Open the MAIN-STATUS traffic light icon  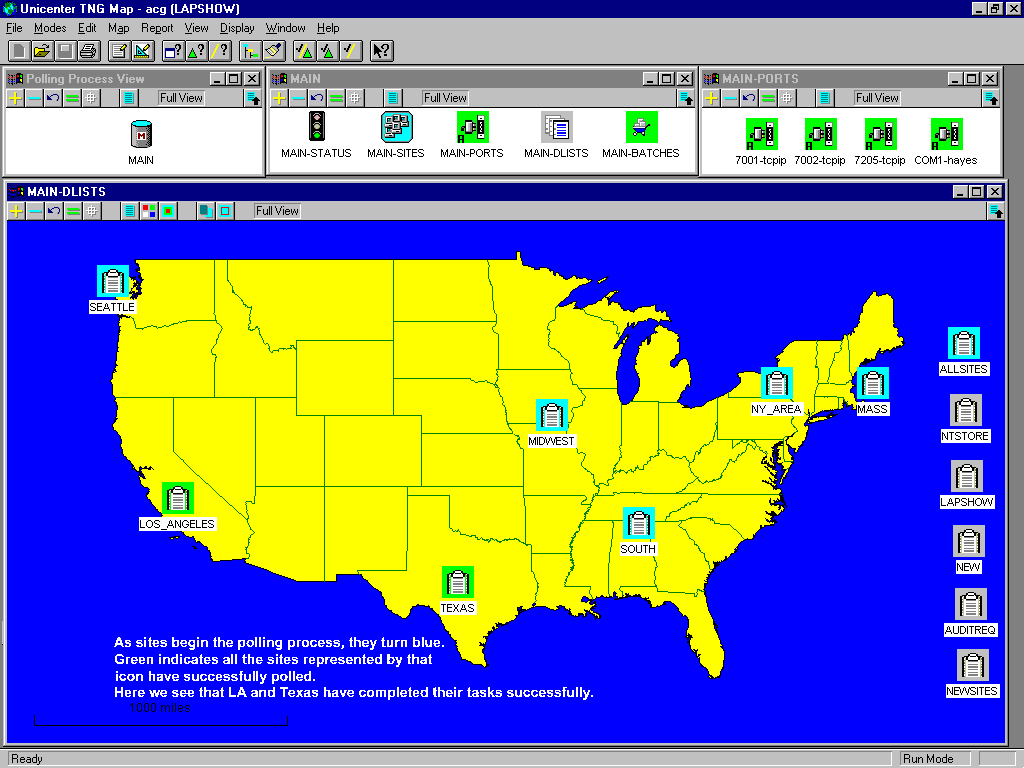[x=317, y=126]
